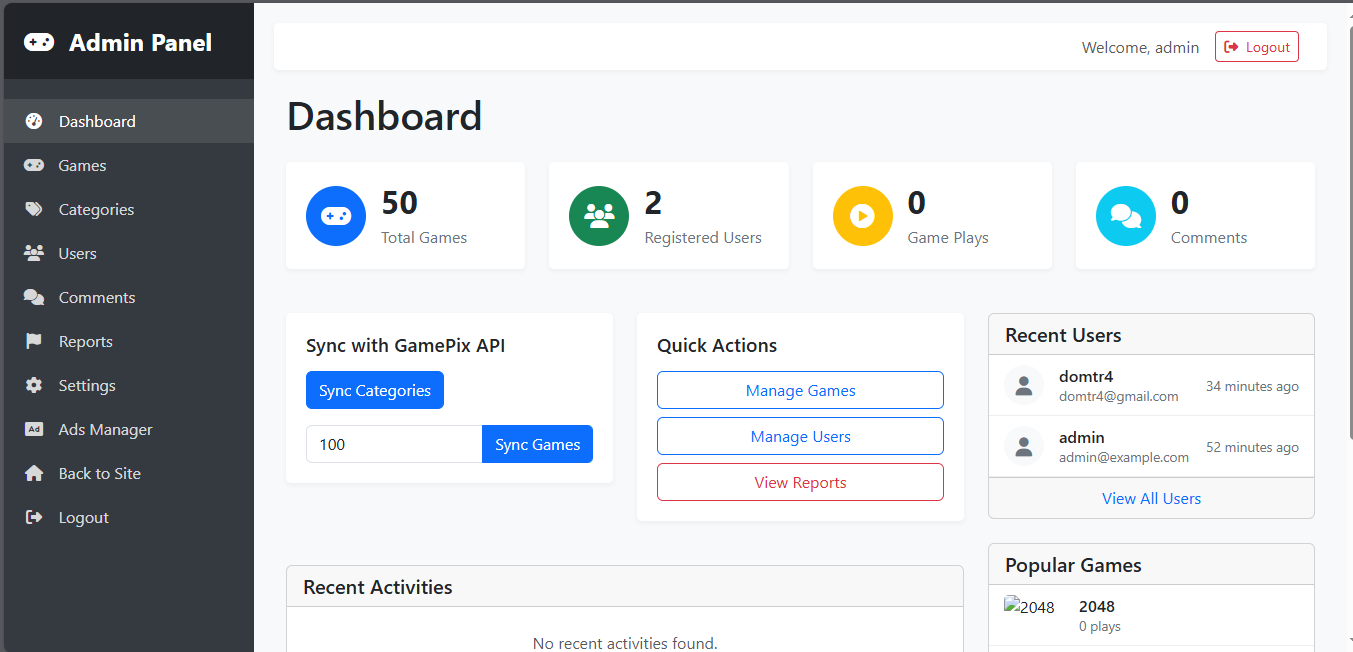This screenshot has width=1353, height=652.
Task: Click the Categories tags icon in sidebar
Action: tap(34, 209)
